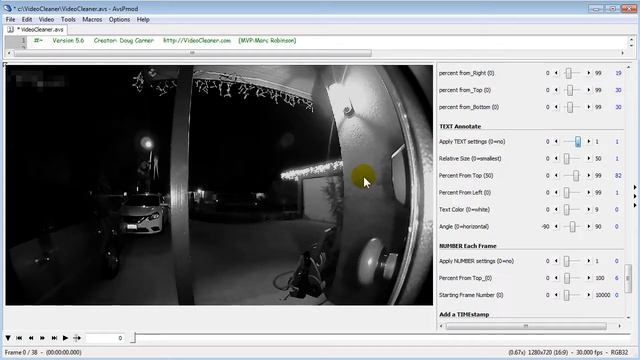
Task: Open the Macros menu
Action: click(92, 19)
